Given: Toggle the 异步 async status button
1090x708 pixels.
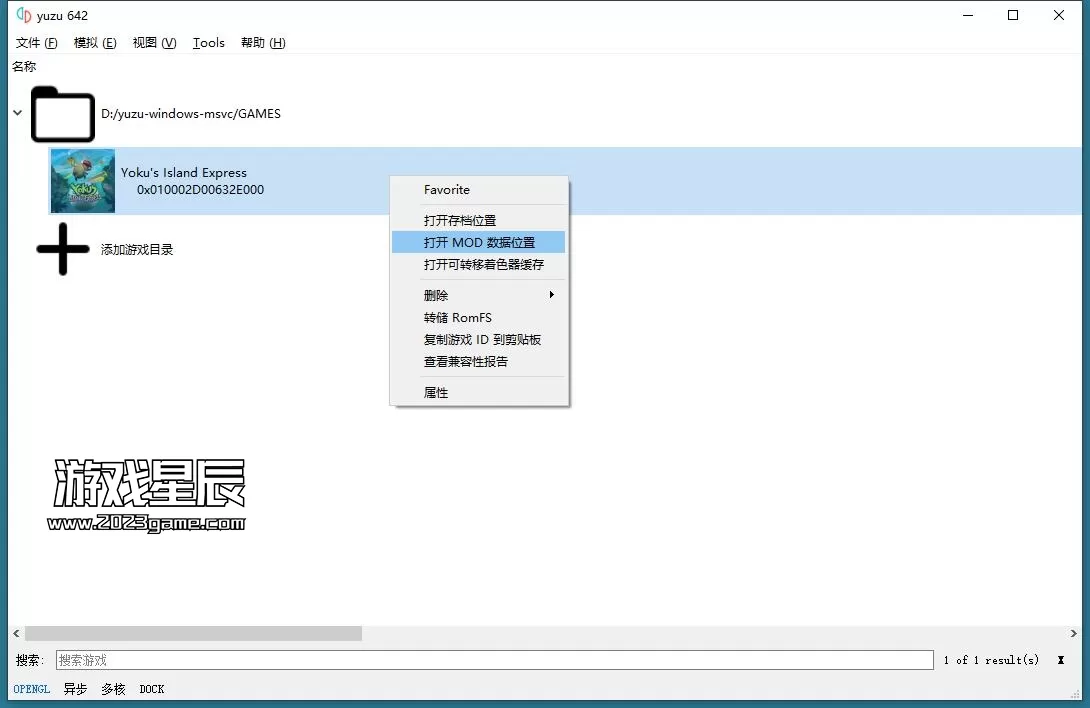Looking at the screenshot, I should click(75, 689).
